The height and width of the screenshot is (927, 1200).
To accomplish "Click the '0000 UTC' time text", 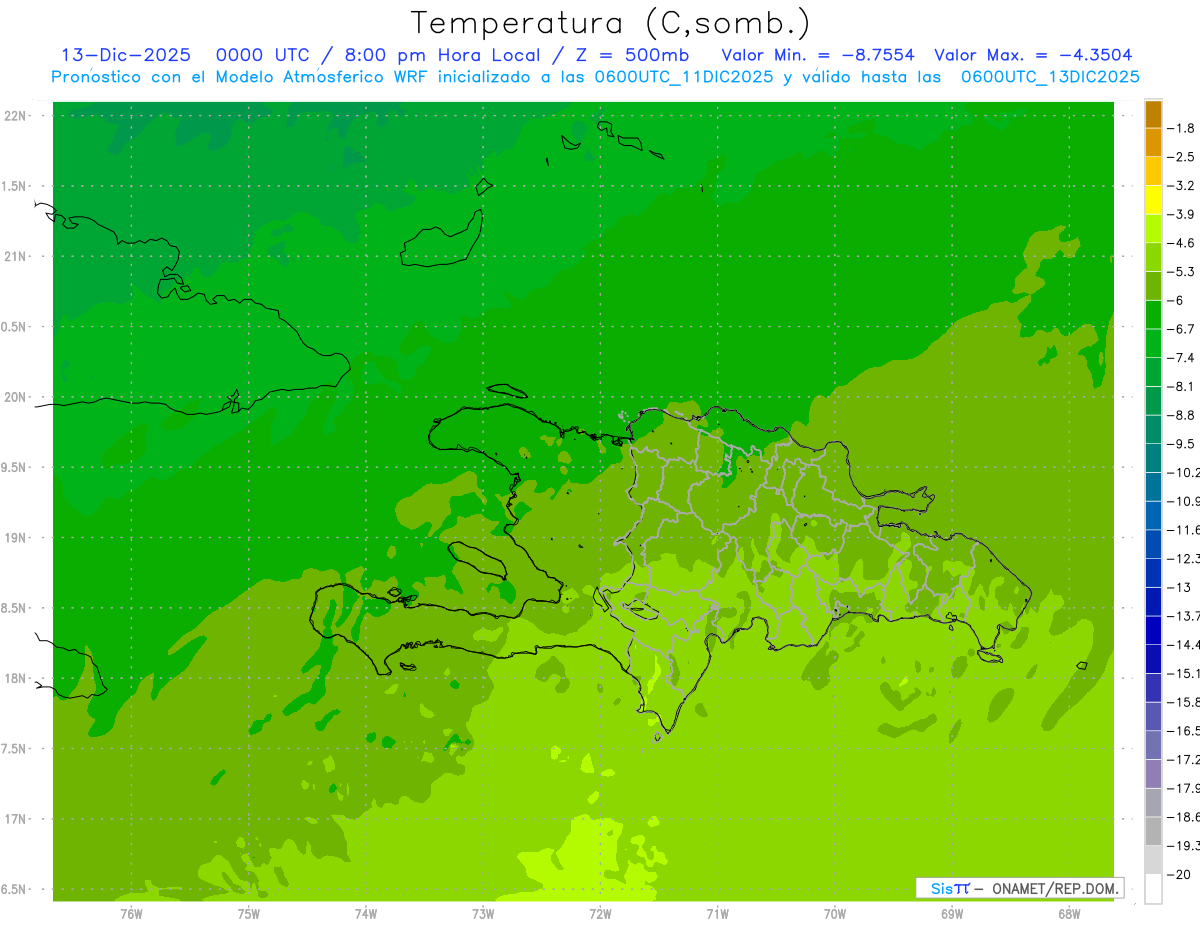I will pos(262,55).
